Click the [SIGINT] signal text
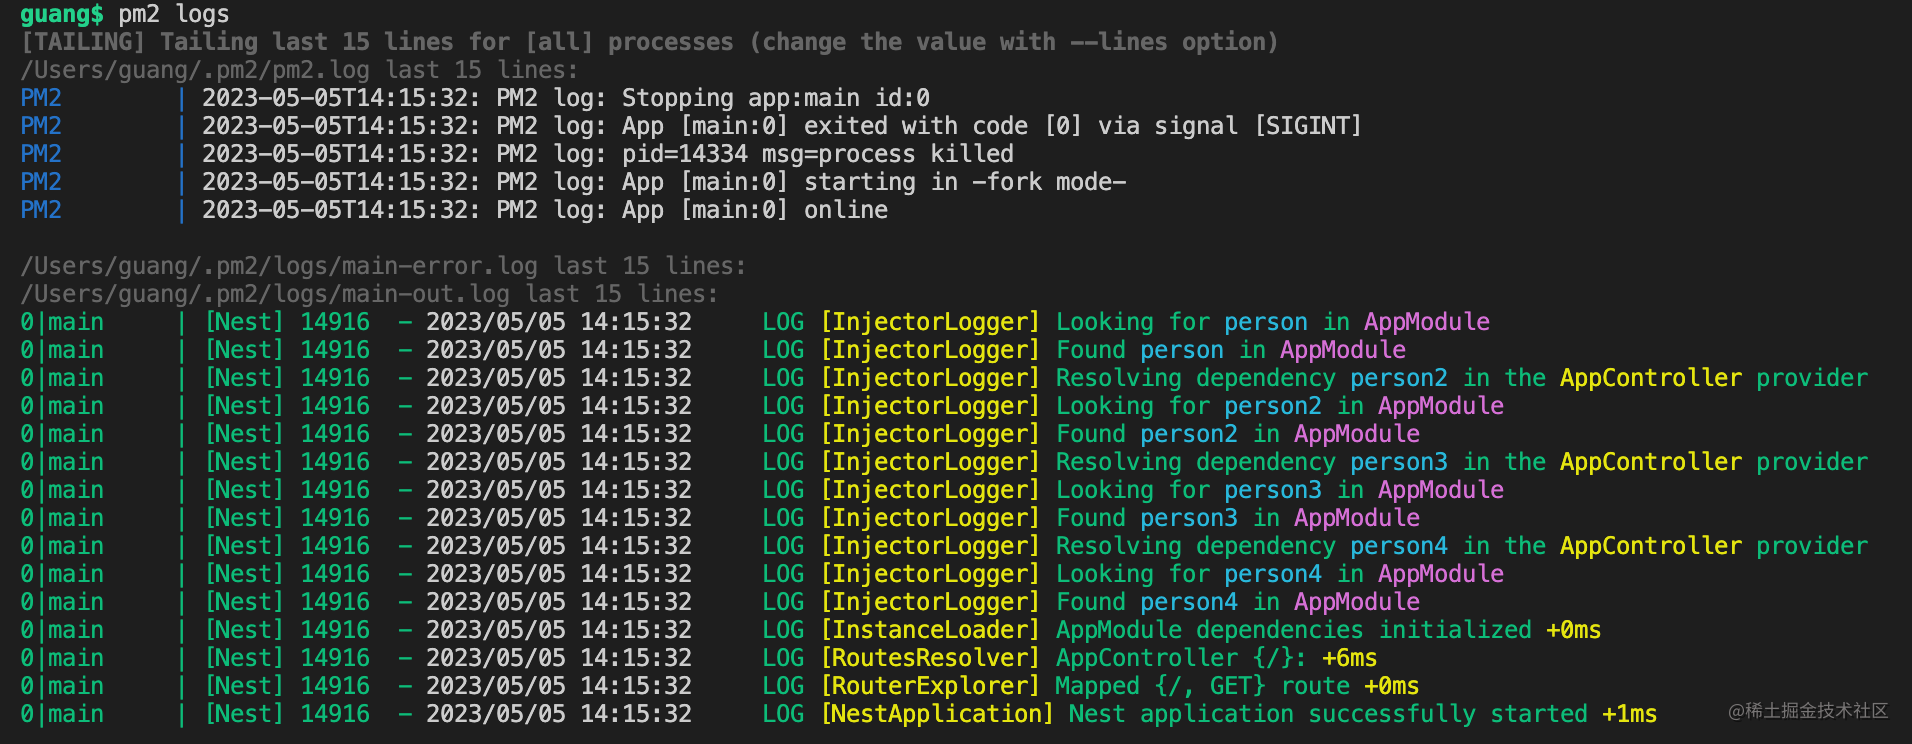This screenshot has width=1912, height=744. [1308, 126]
